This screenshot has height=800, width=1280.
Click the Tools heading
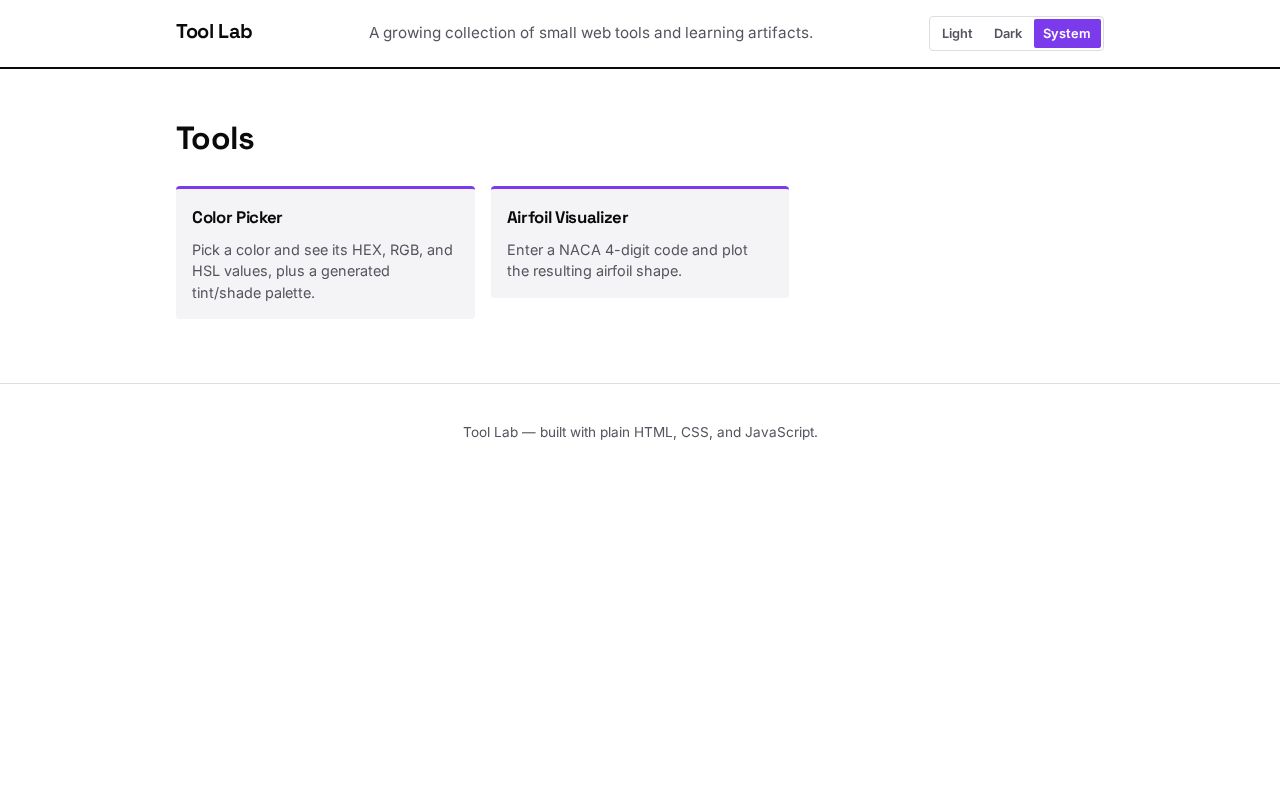(x=215, y=138)
